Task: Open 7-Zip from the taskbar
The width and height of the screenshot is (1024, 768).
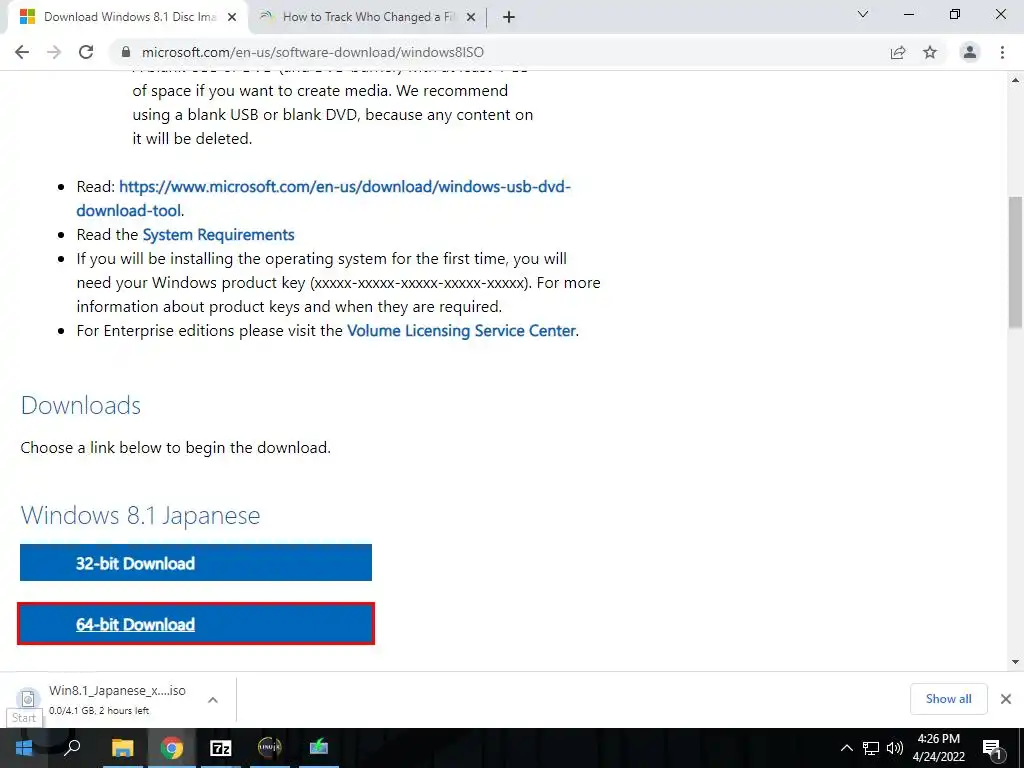Action: [221, 748]
